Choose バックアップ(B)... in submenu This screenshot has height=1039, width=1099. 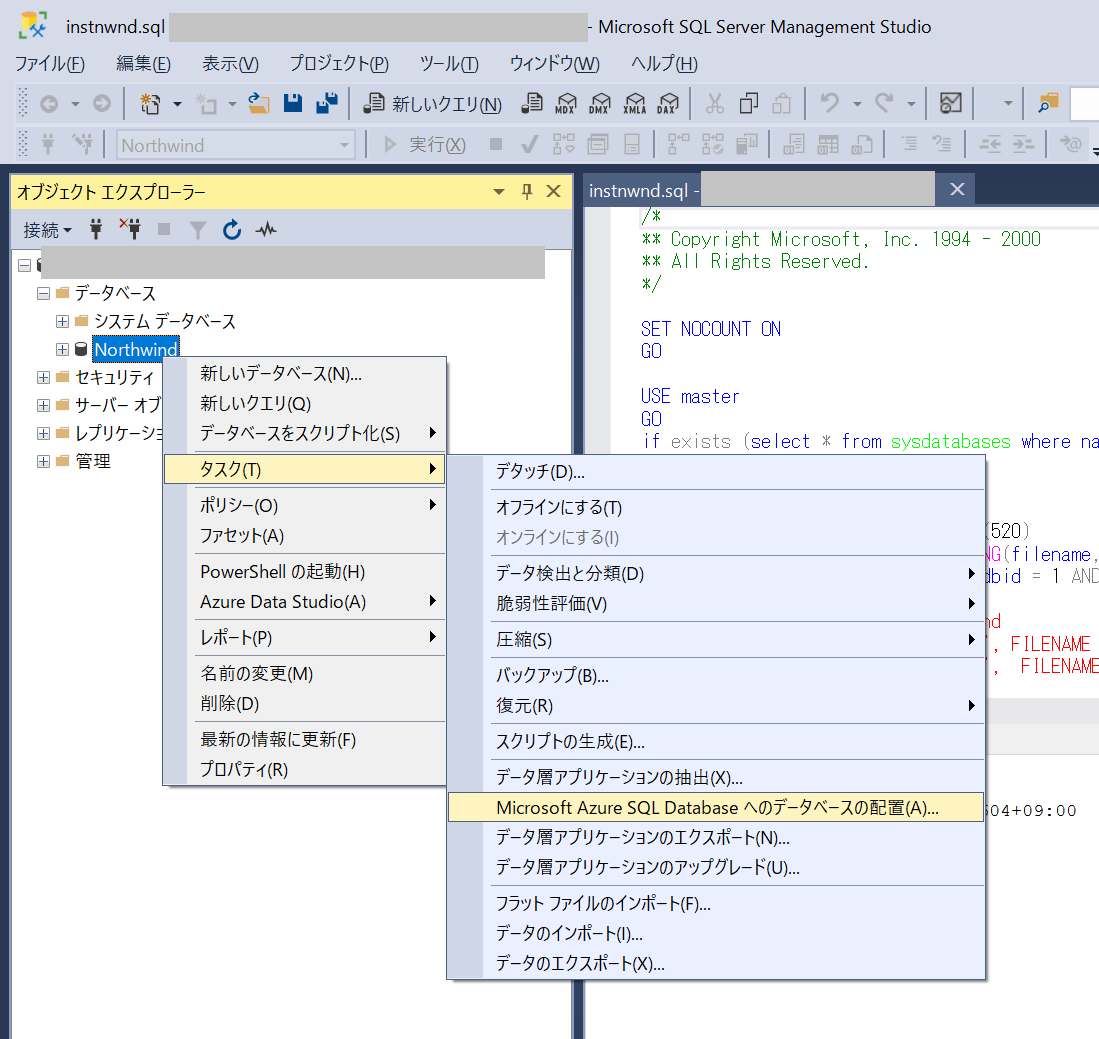(716, 676)
